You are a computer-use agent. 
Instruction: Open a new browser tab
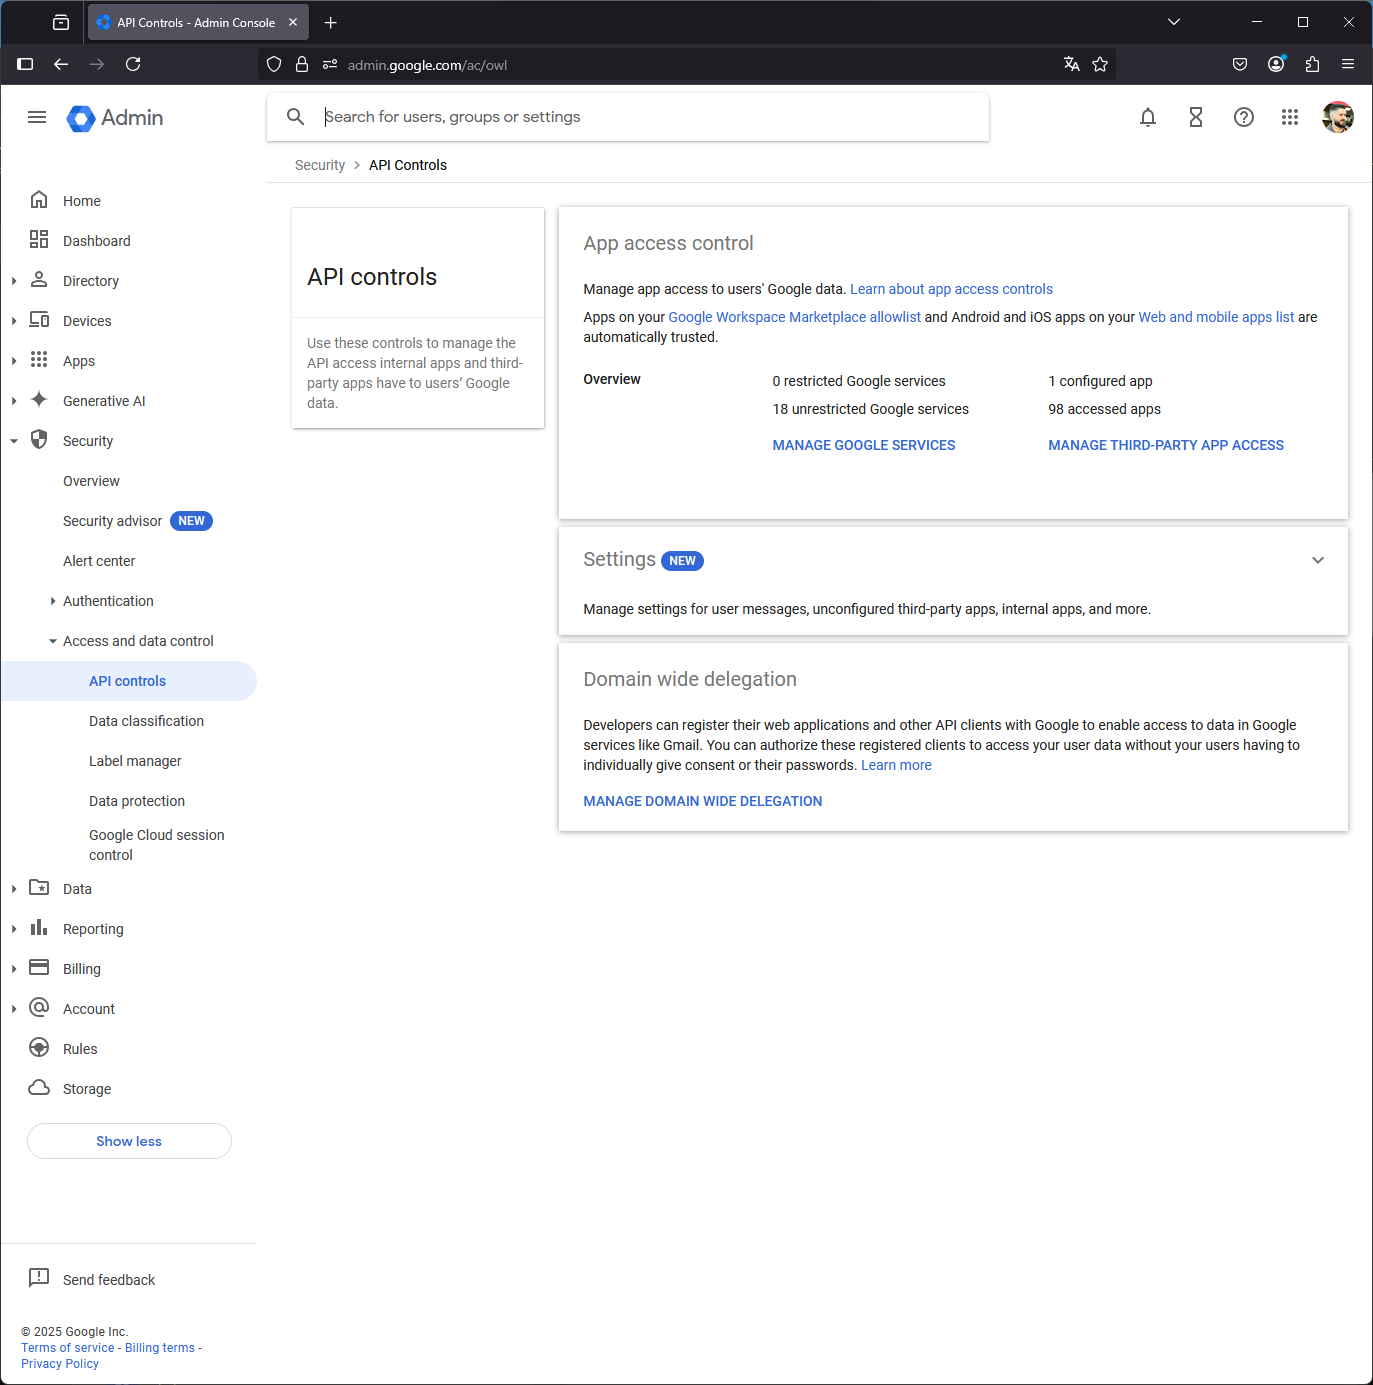click(x=331, y=22)
